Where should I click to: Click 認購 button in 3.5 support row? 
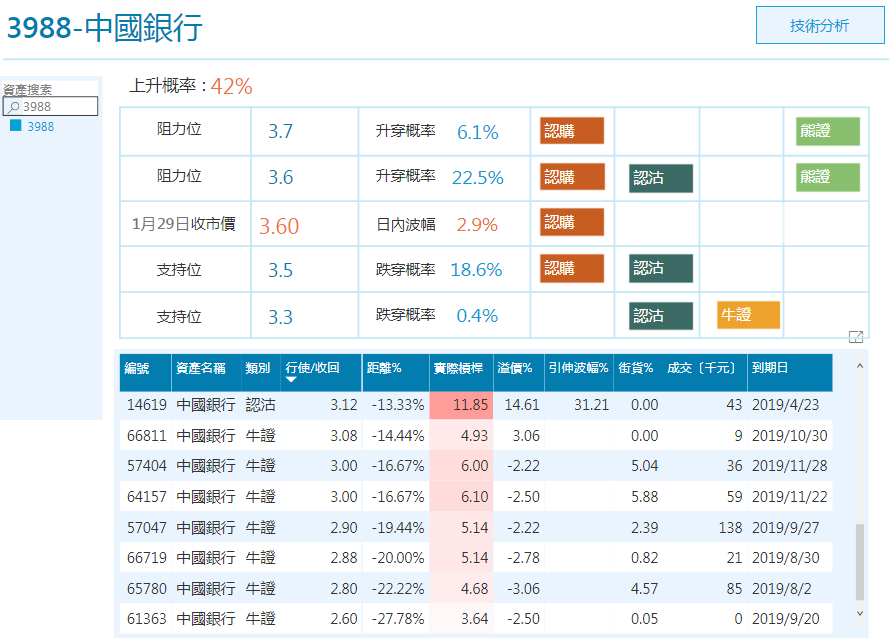[572, 268]
